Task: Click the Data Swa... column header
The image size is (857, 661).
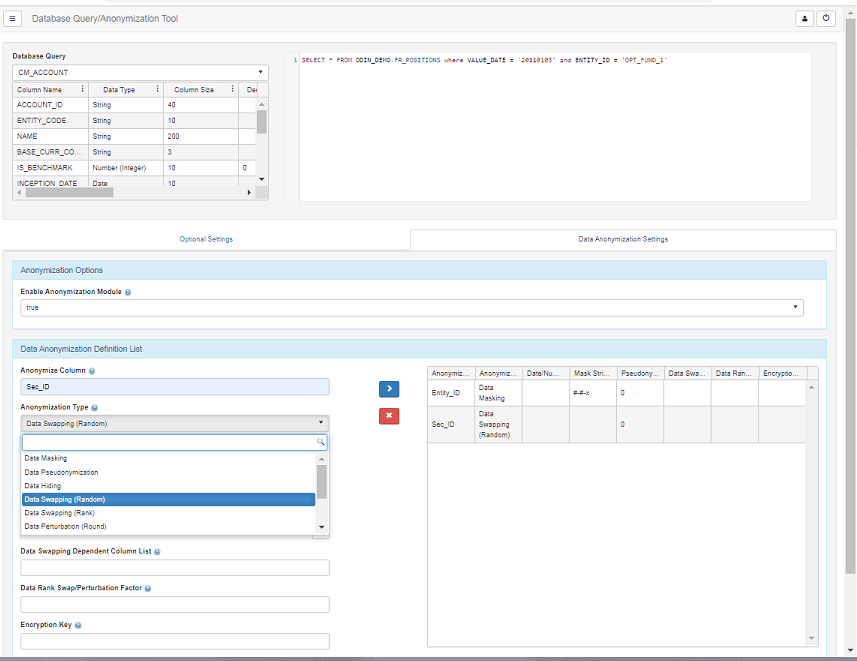Action: tap(688, 373)
